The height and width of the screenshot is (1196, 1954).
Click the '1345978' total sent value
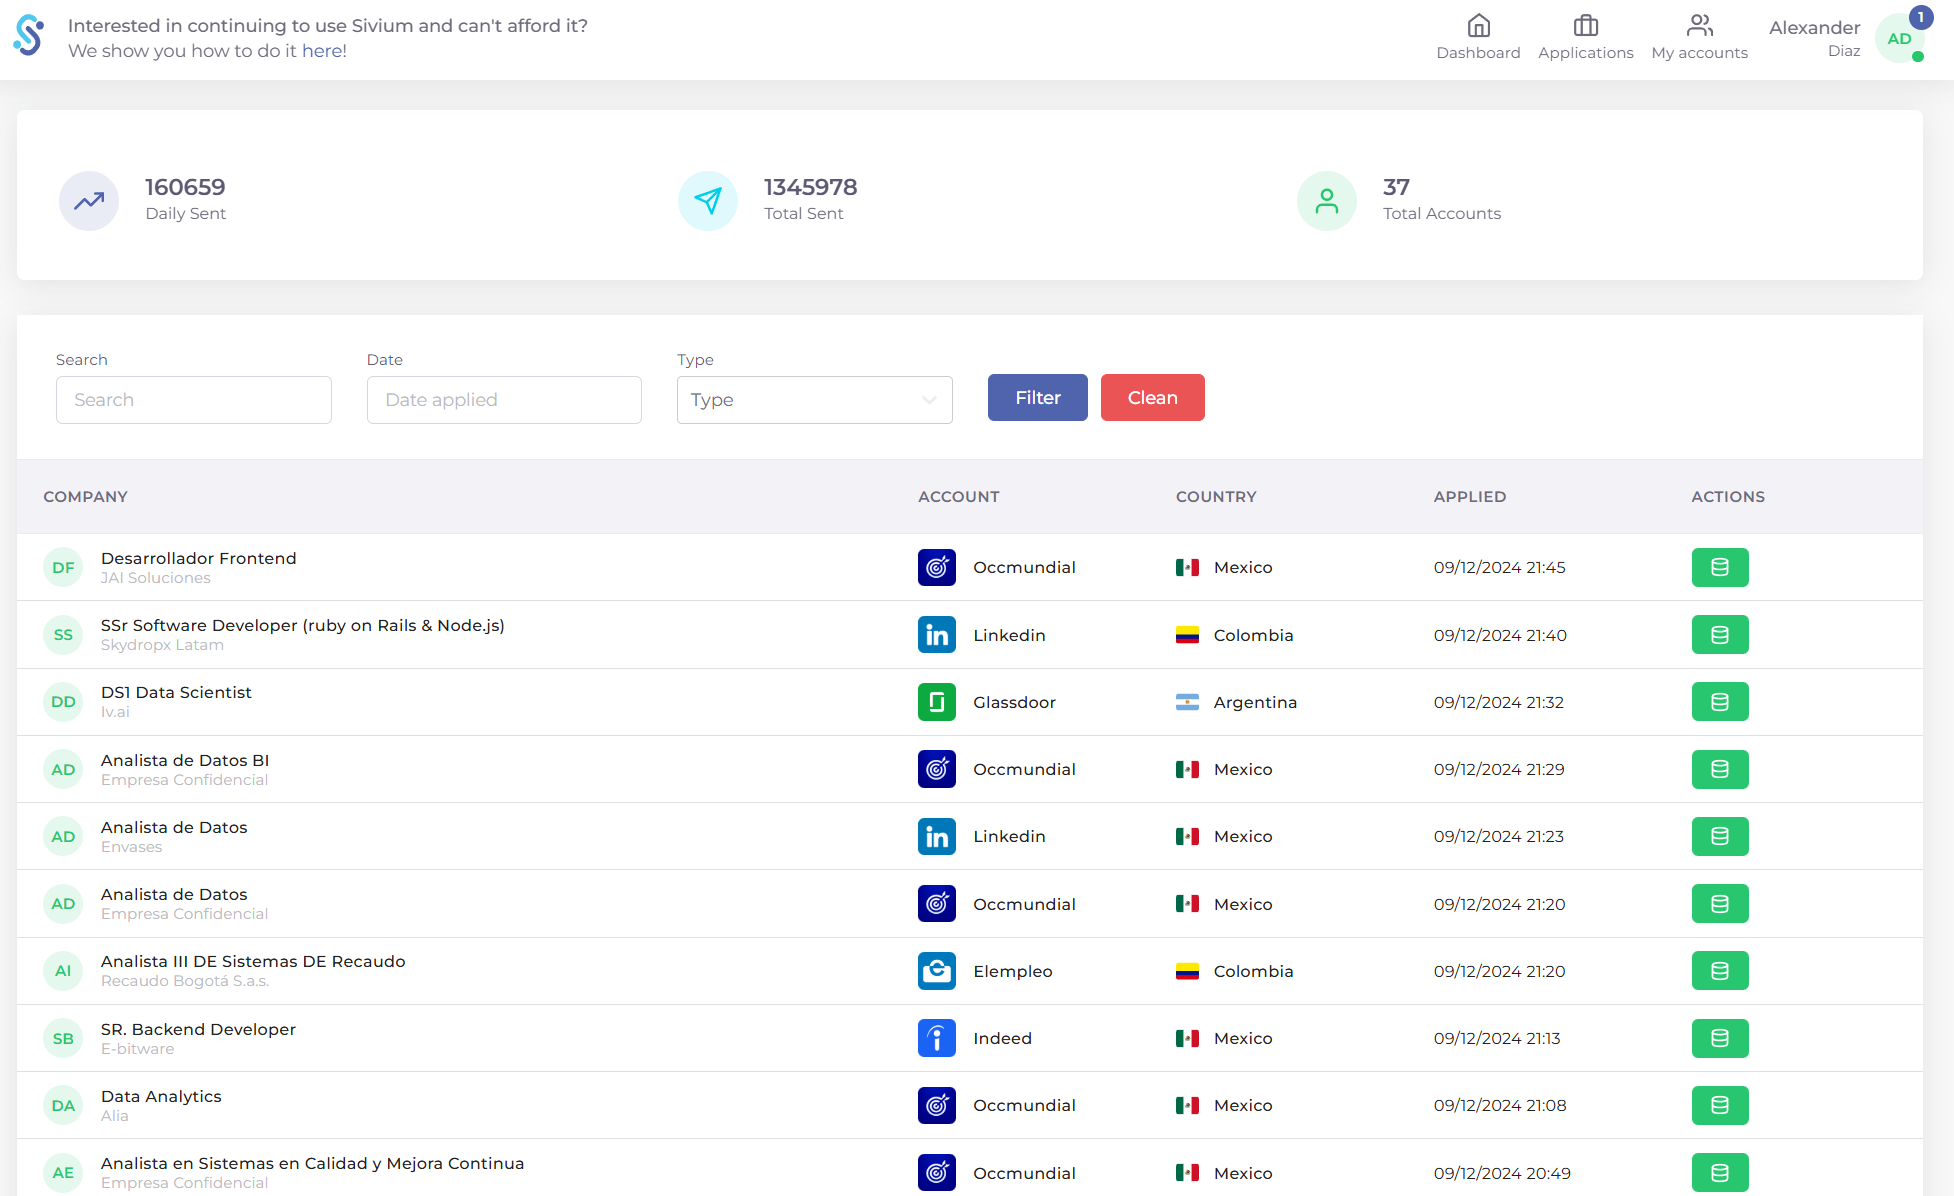810,187
